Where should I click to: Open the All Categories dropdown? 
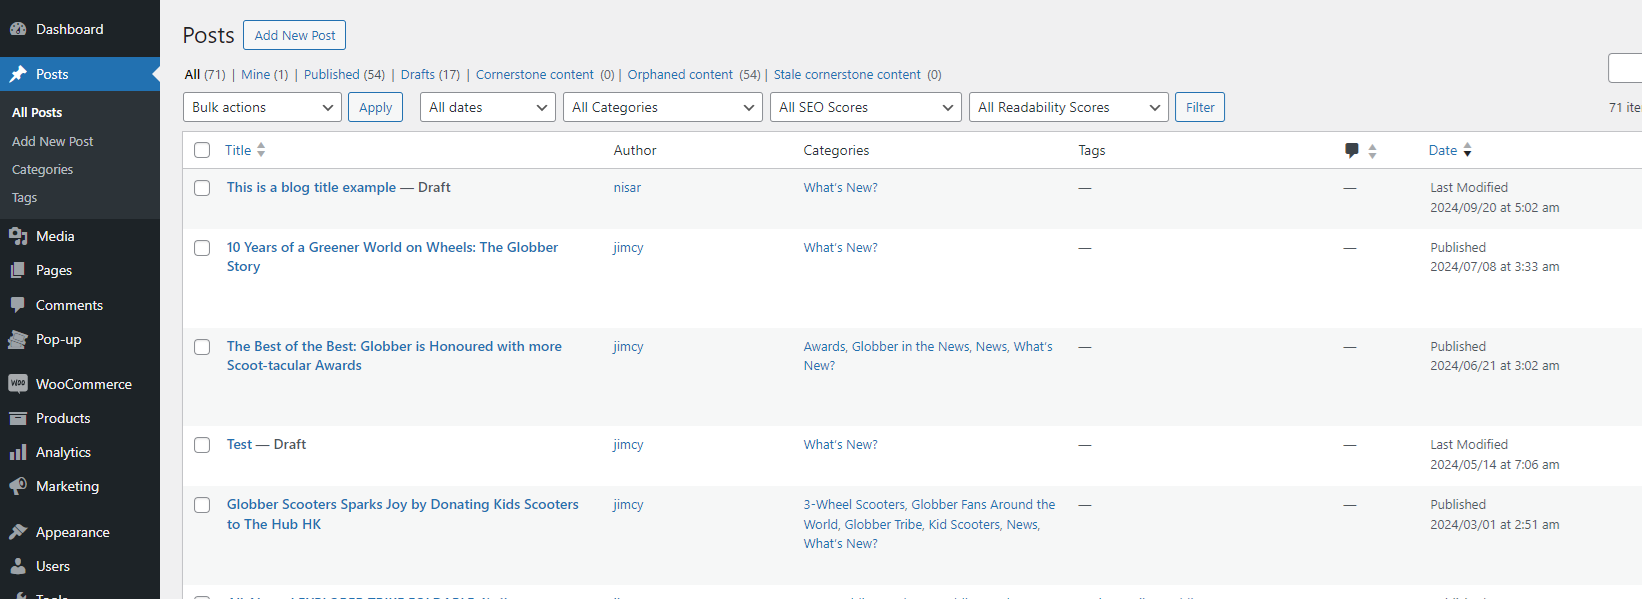pyautogui.click(x=663, y=107)
